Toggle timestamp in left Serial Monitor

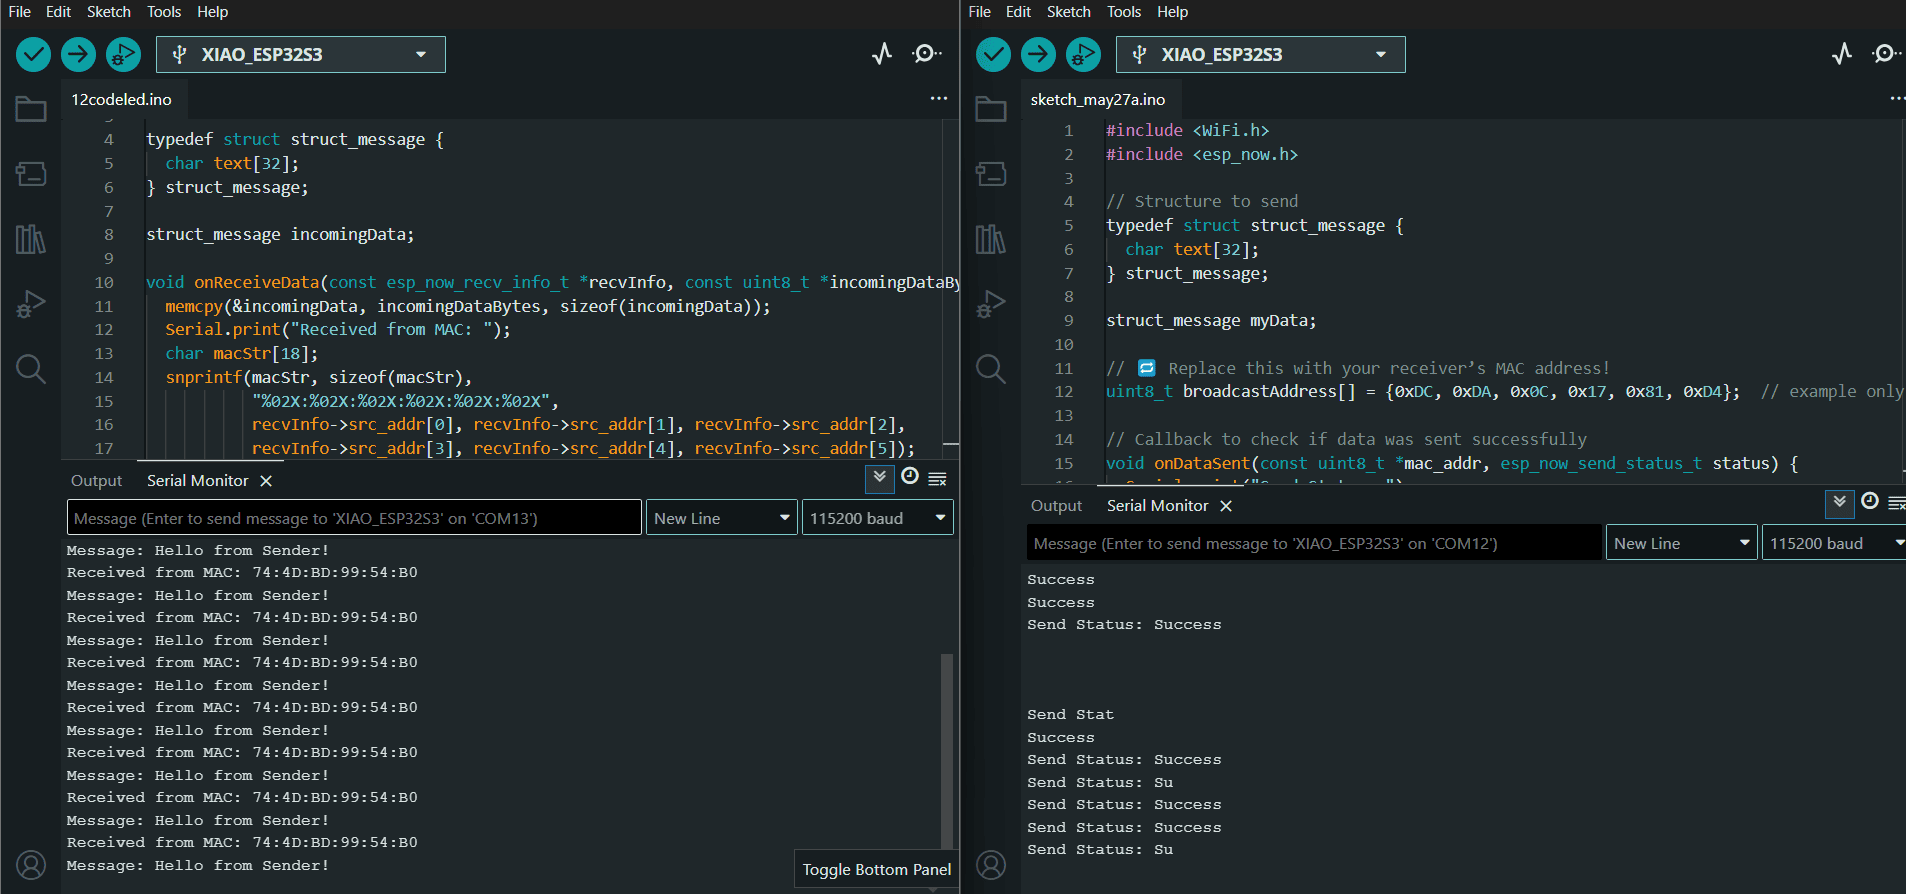click(x=910, y=477)
